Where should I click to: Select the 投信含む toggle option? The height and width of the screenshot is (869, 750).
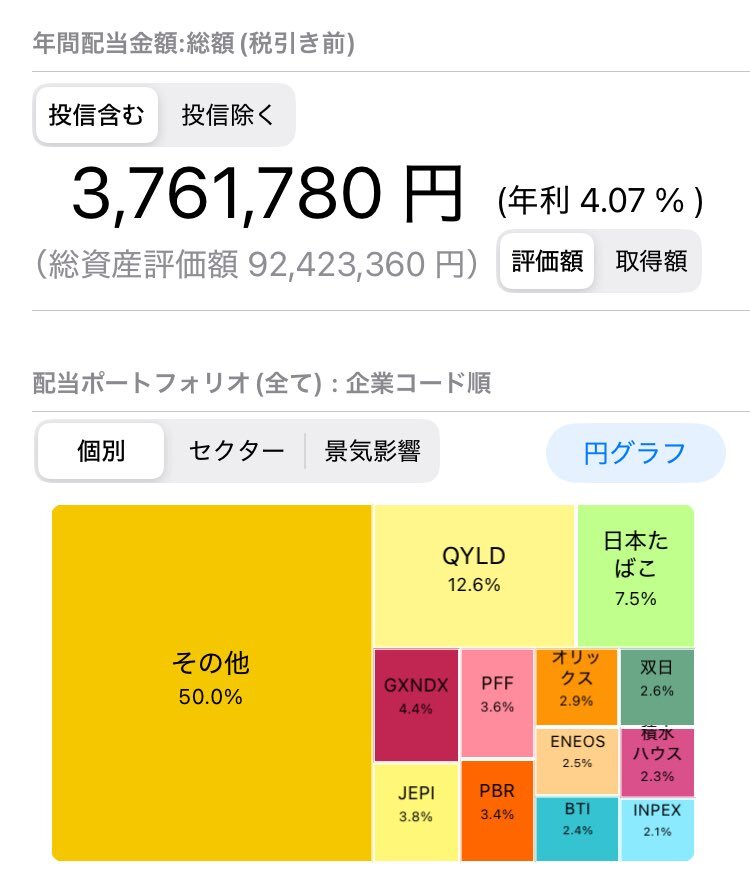click(97, 116)
